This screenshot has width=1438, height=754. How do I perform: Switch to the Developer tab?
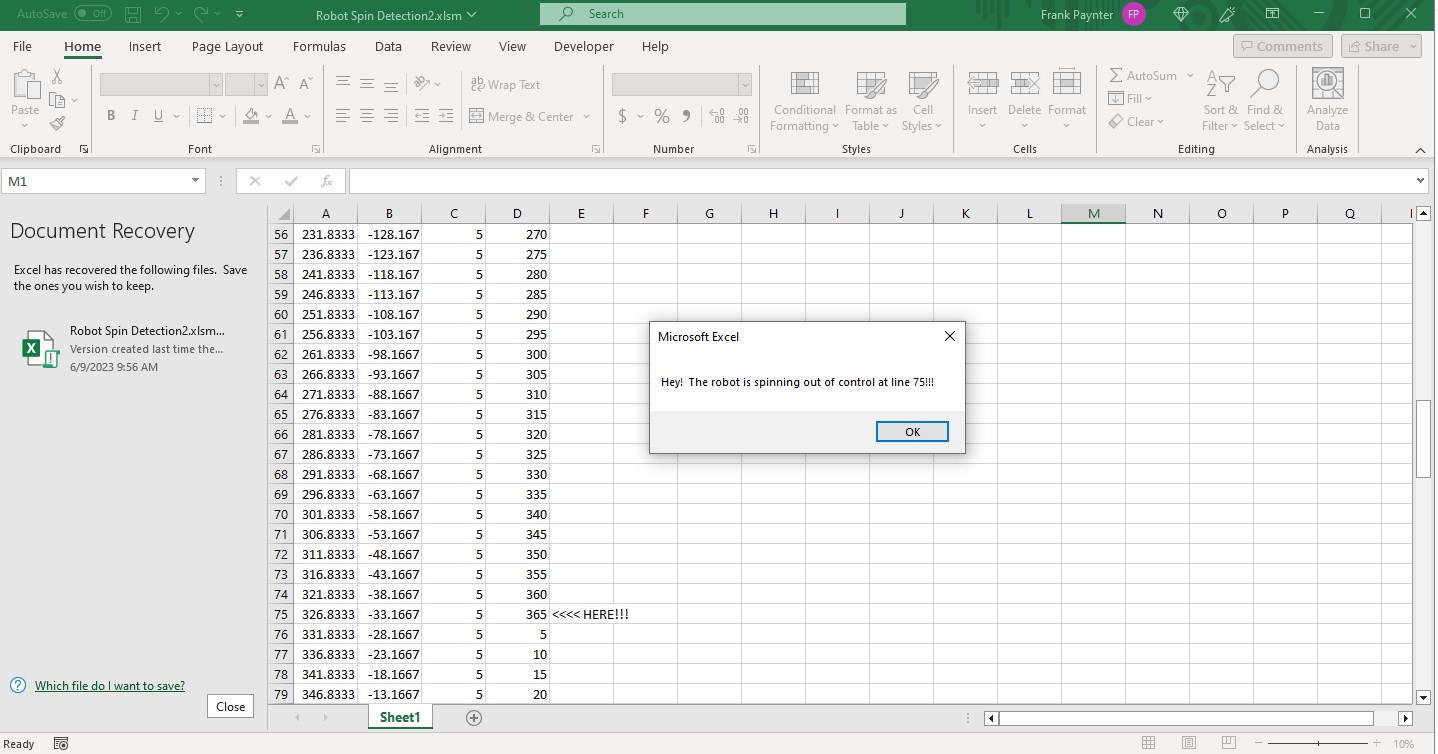pos(584,46)
